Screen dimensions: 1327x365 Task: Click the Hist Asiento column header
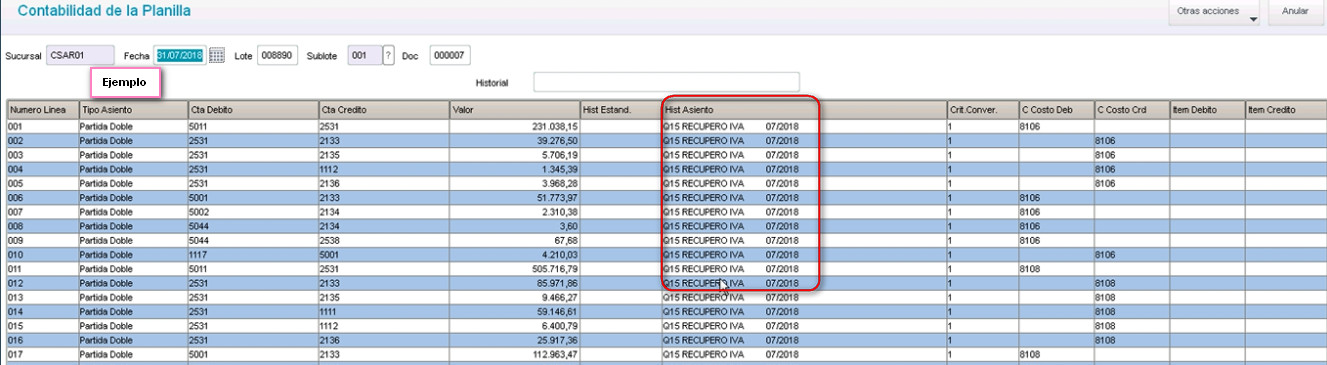[x=804, y=109]
